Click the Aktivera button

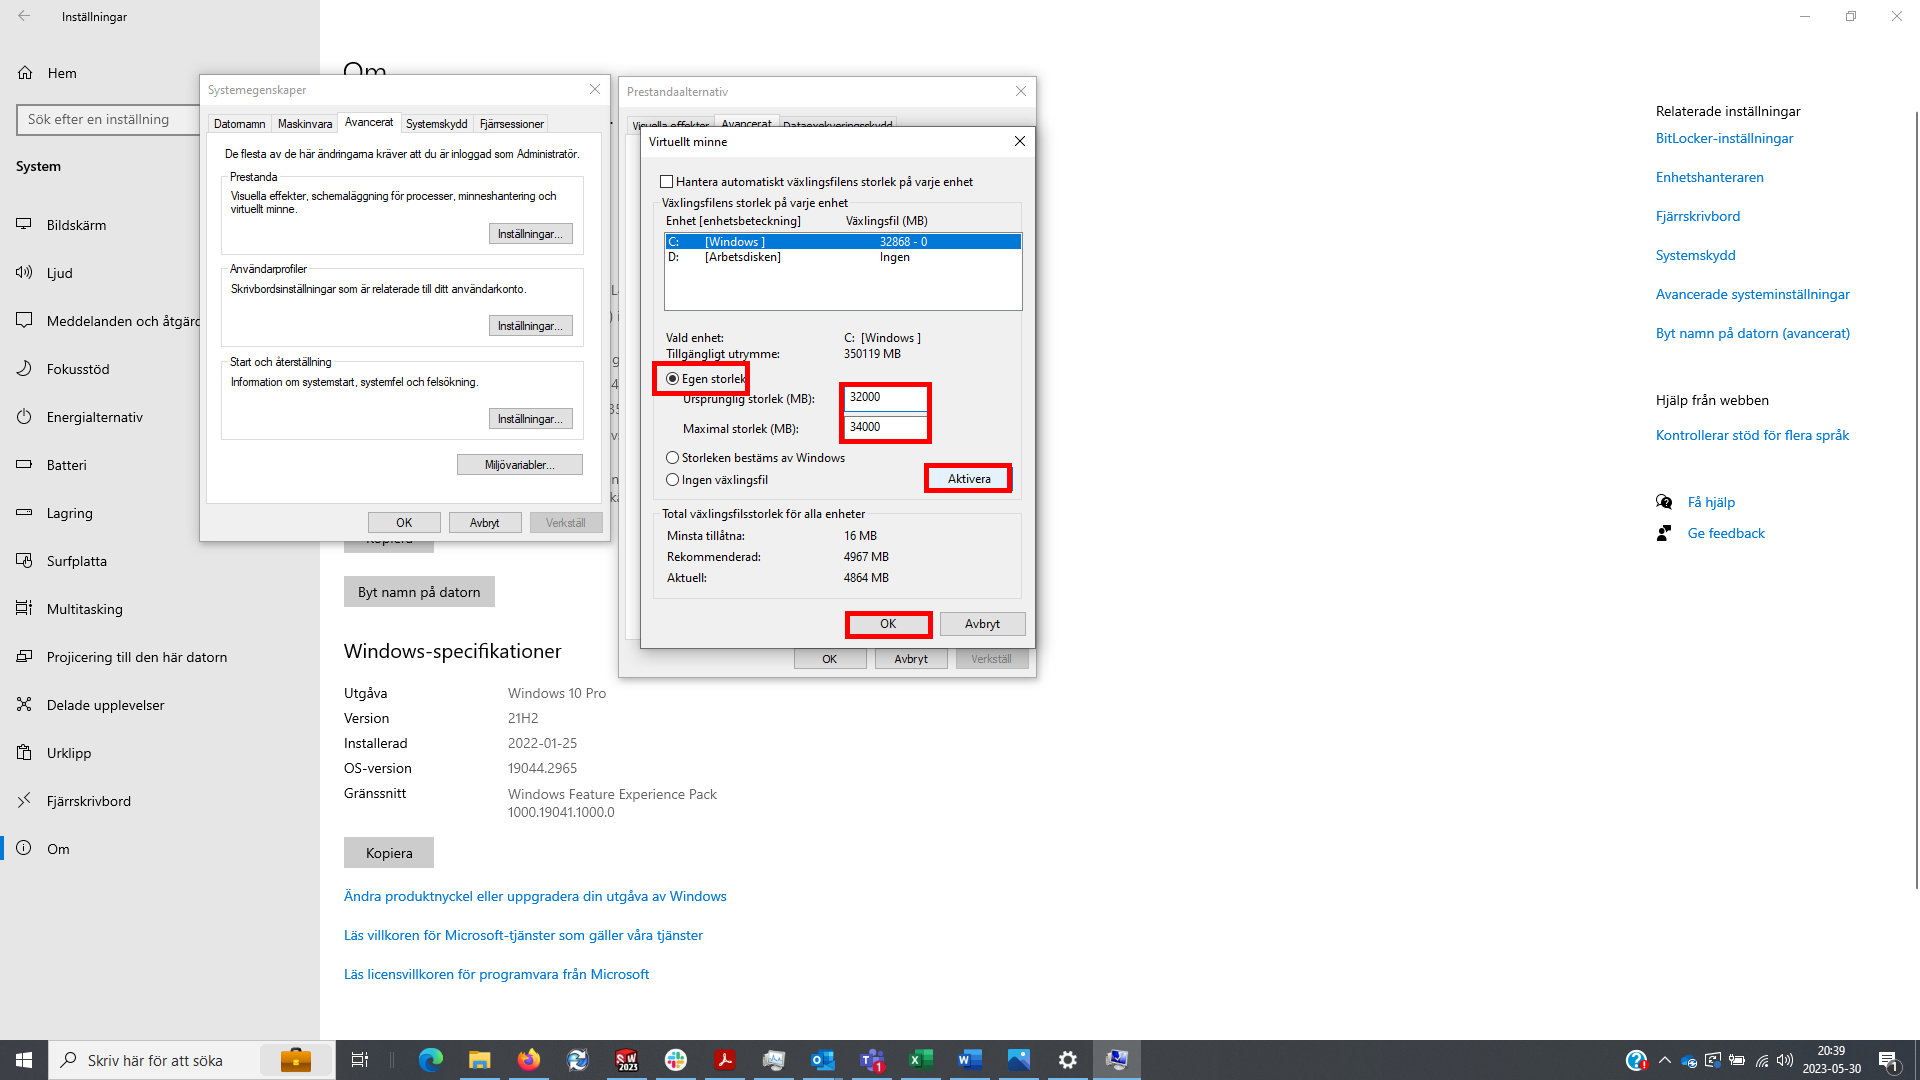point(968,479)
